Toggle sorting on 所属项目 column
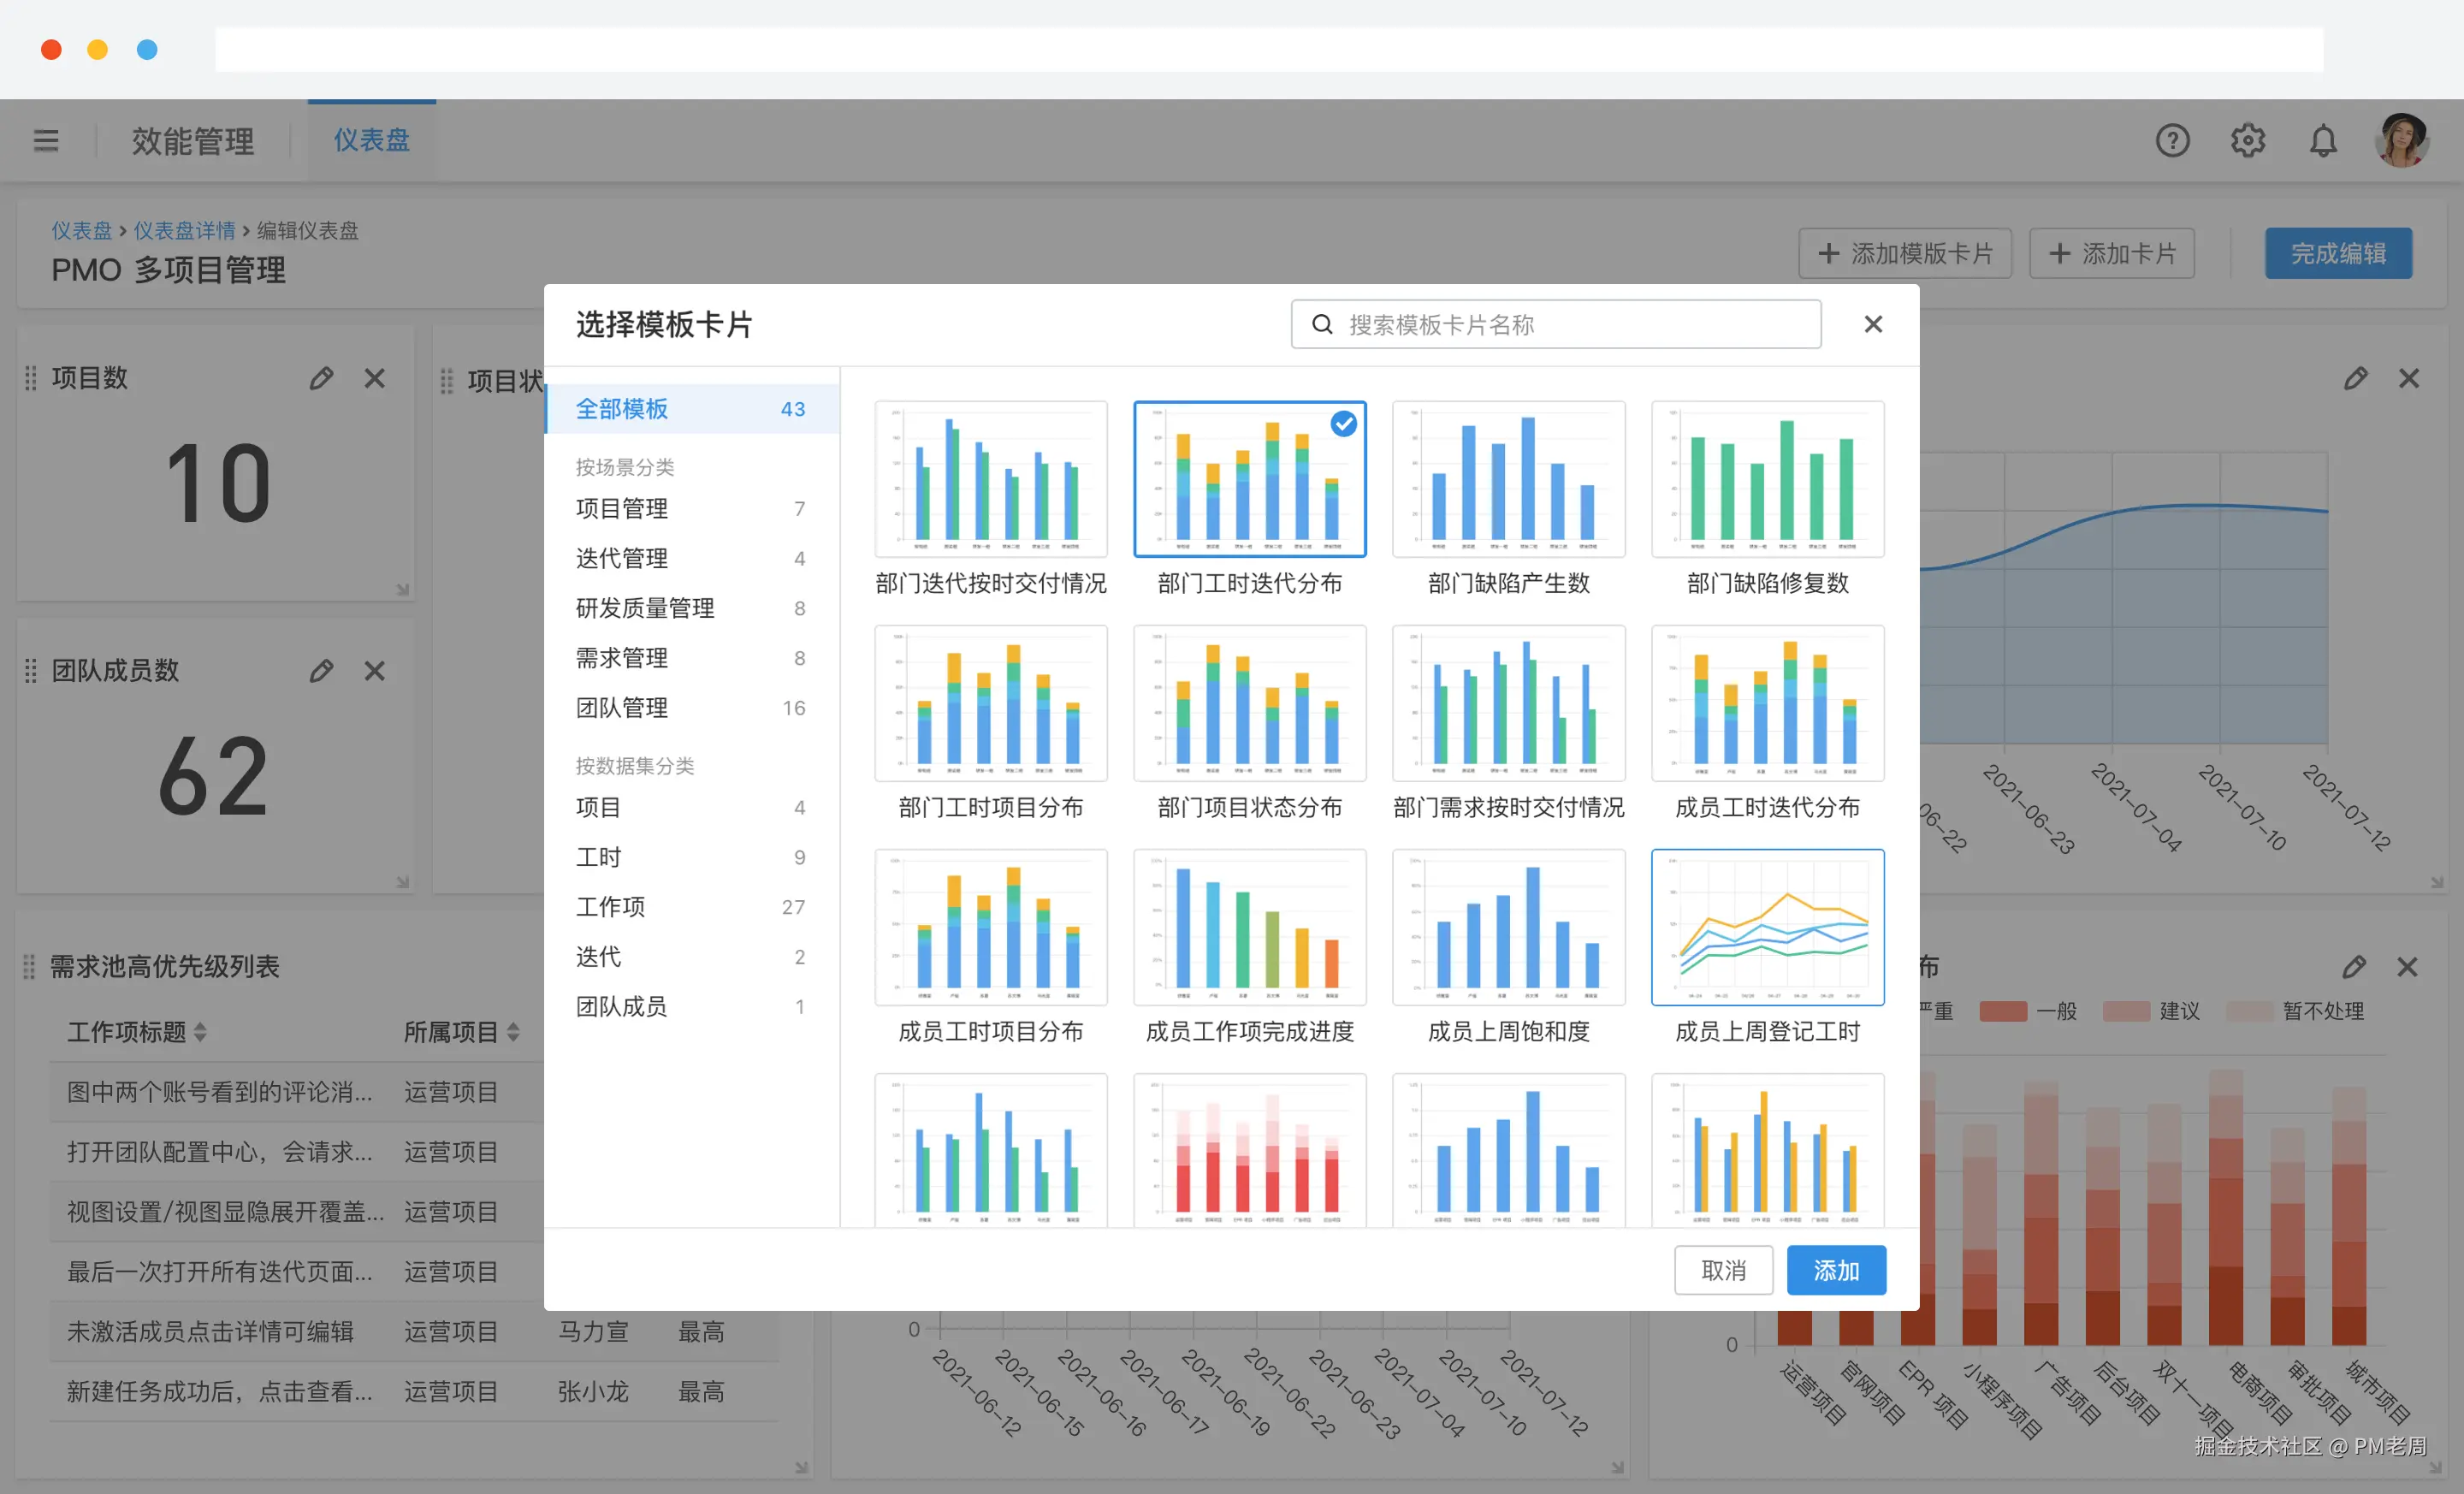The width and height of the screenshot is (2464, 1494). (514, 1032)
